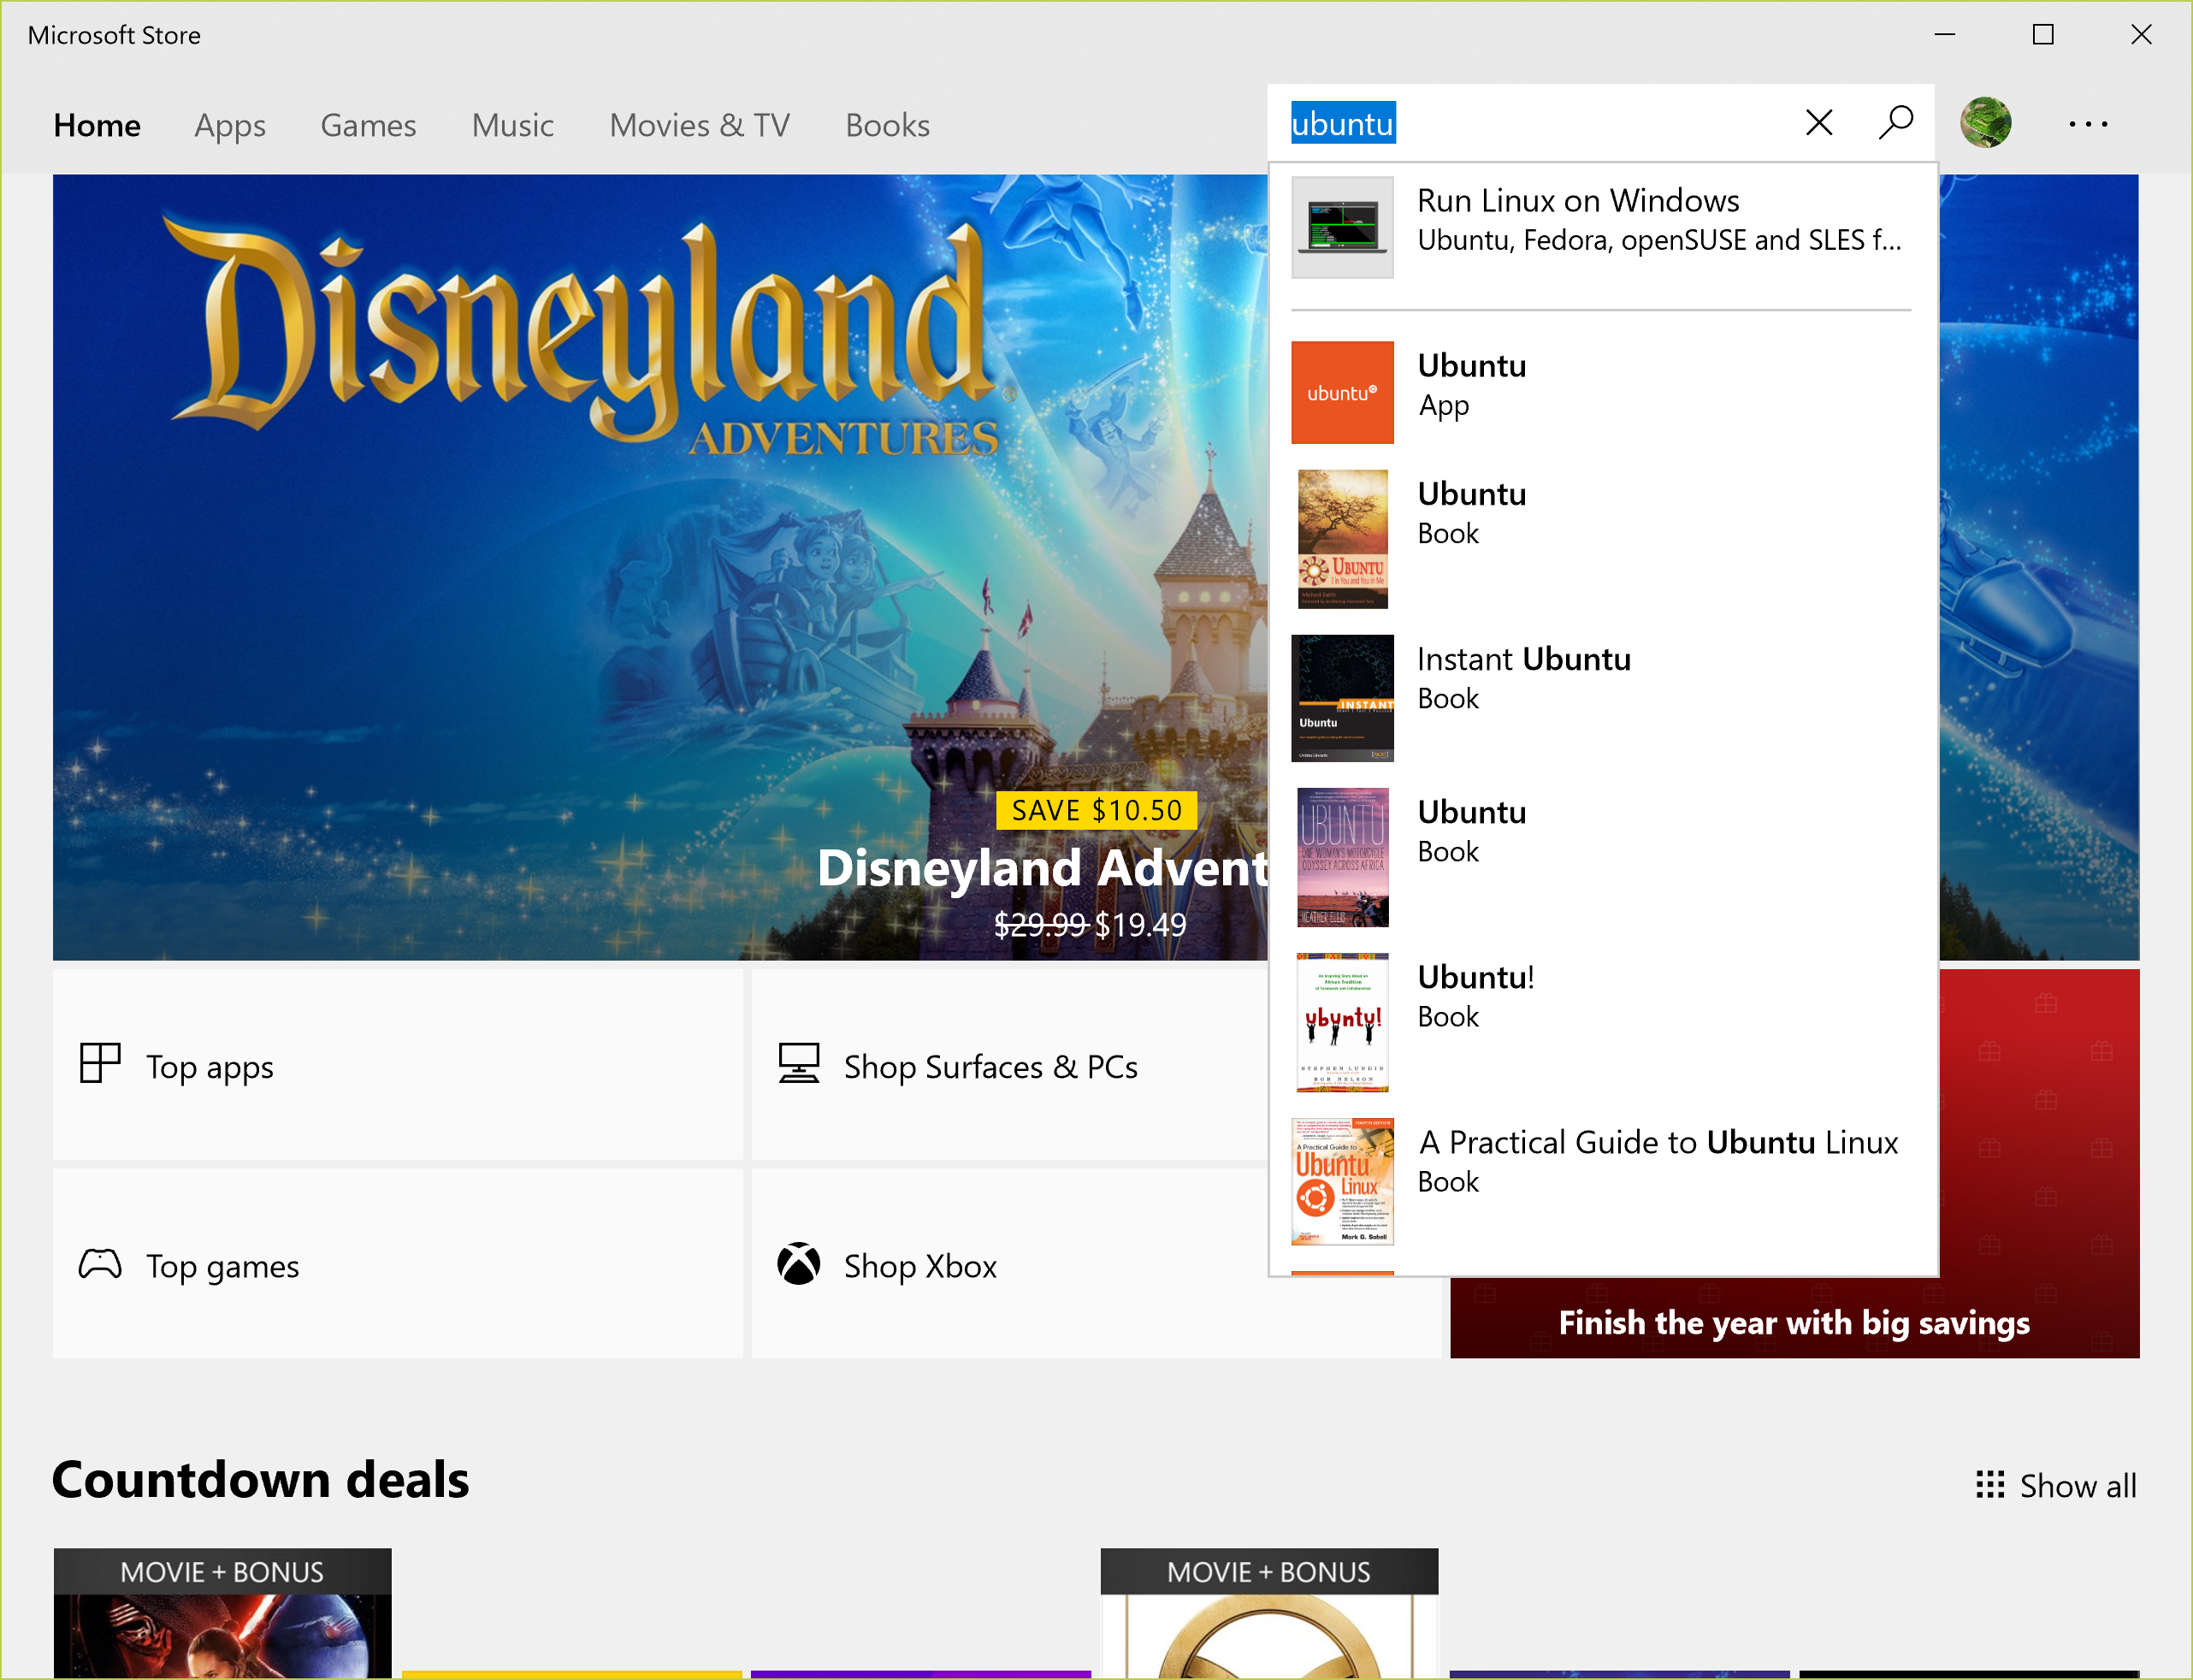Minimize the Microsoft Store window
Viewport: 2193px width, 1680px height.
pyautogui.click(x=1945, y=34)
